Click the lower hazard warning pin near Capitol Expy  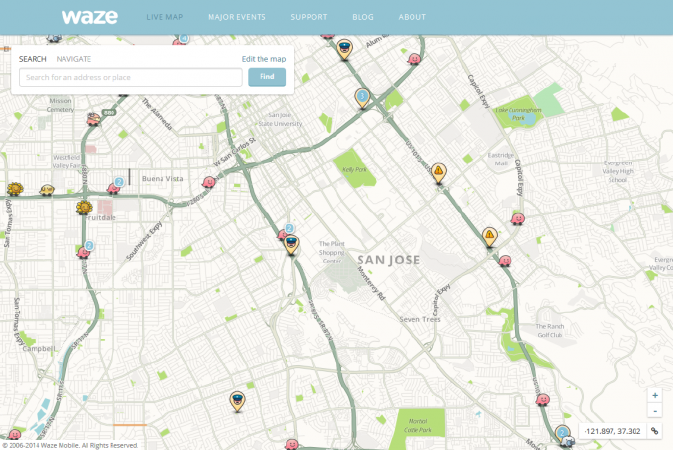[x=489, y=237]
